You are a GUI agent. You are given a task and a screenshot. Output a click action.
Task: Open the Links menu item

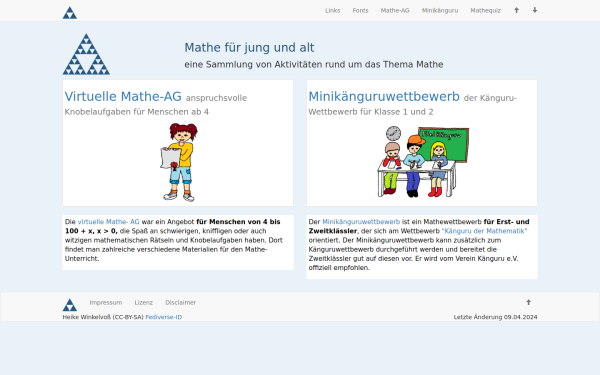coord(333,11)
